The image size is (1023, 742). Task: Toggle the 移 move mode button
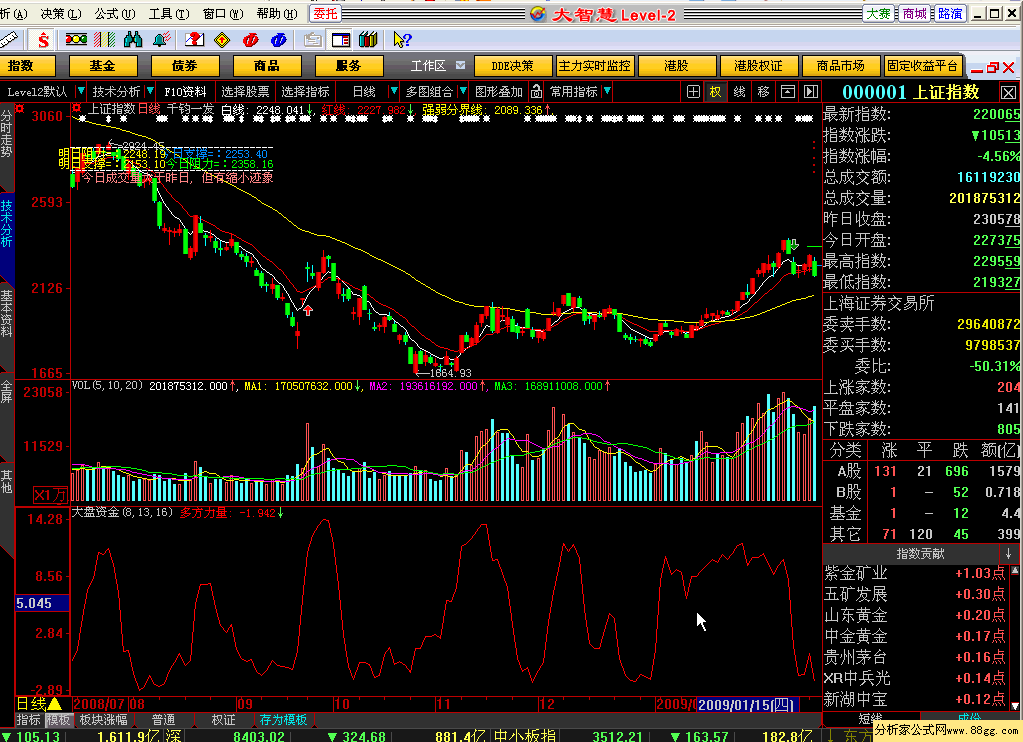(x=763, y=91)
